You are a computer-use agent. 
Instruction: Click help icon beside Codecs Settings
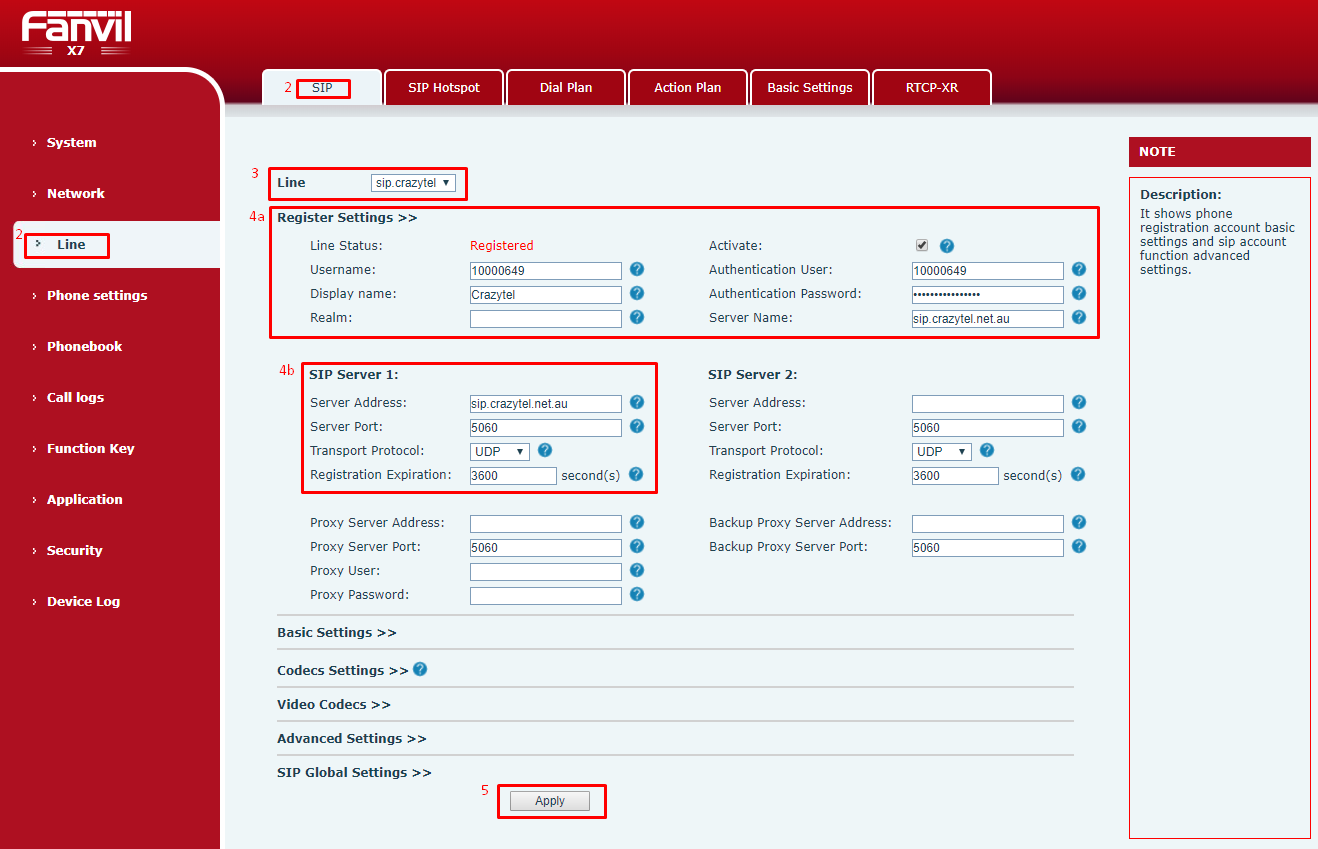coord(420,670)
